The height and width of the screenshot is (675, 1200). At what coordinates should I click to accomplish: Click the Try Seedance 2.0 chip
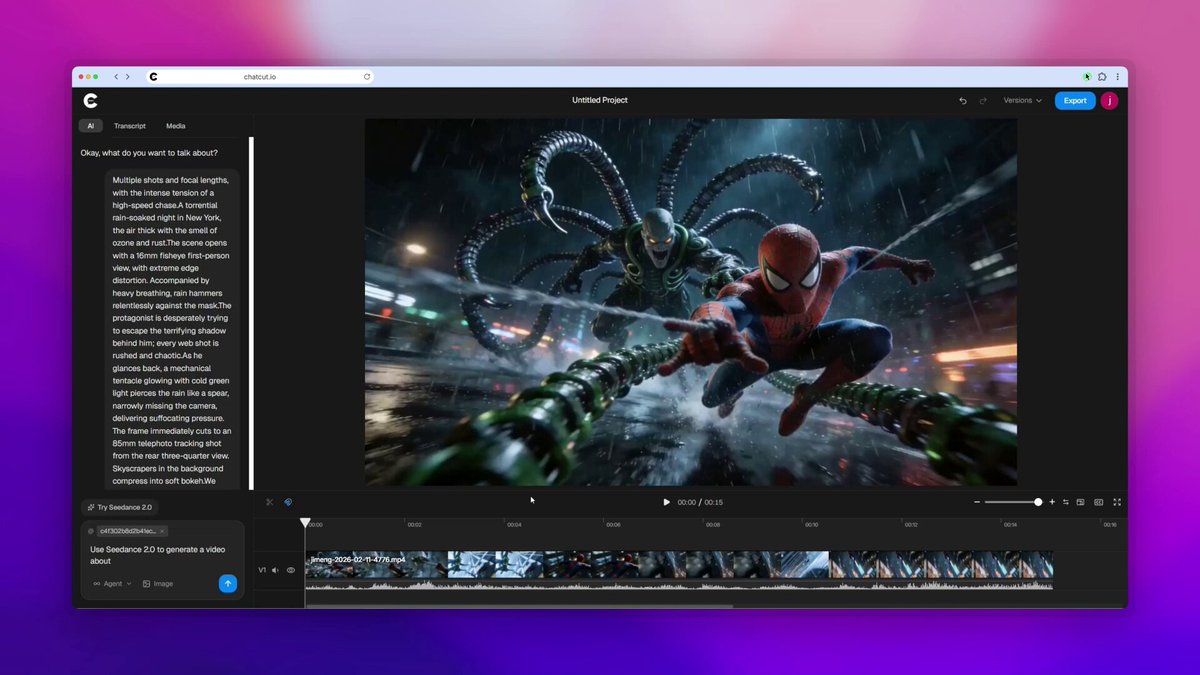(119, 507)
